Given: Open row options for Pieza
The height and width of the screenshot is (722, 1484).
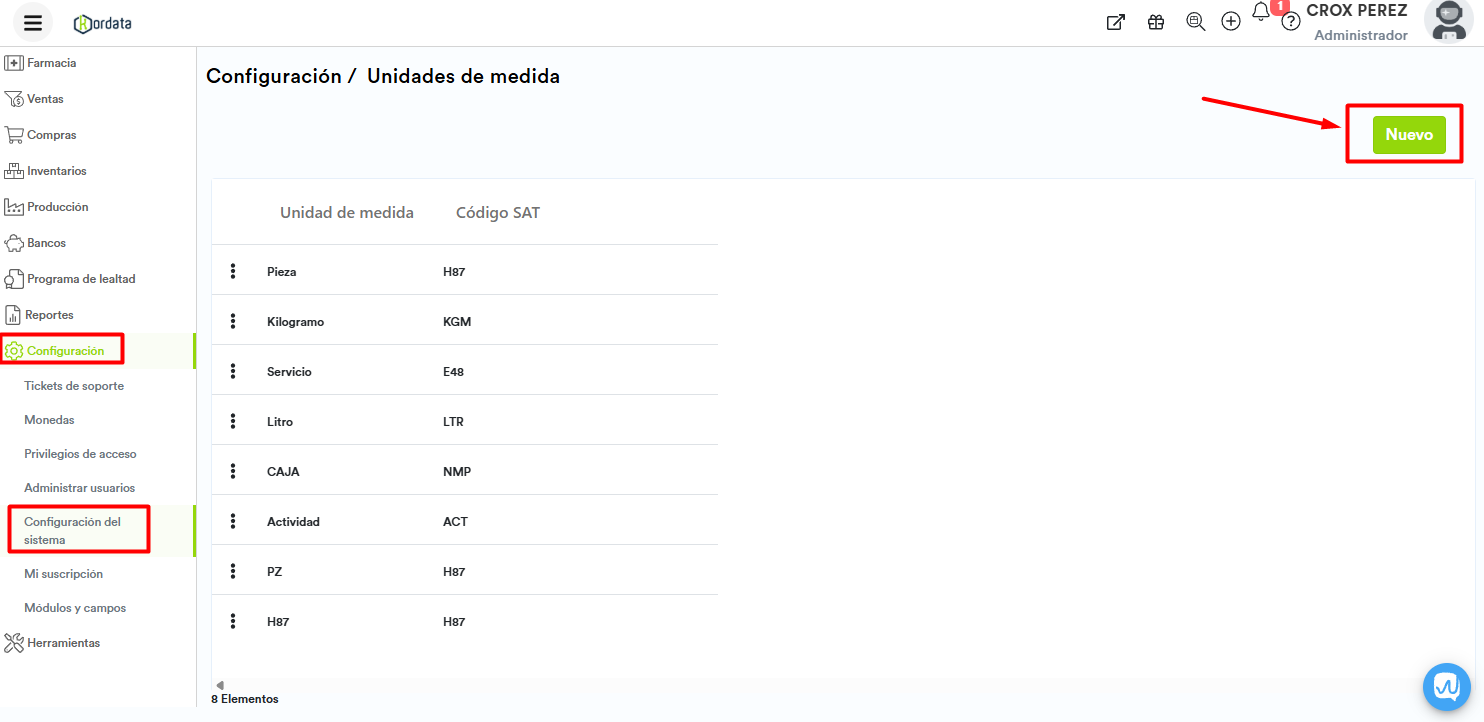Looking at the screenshot, I should click(x=233, y=271).
